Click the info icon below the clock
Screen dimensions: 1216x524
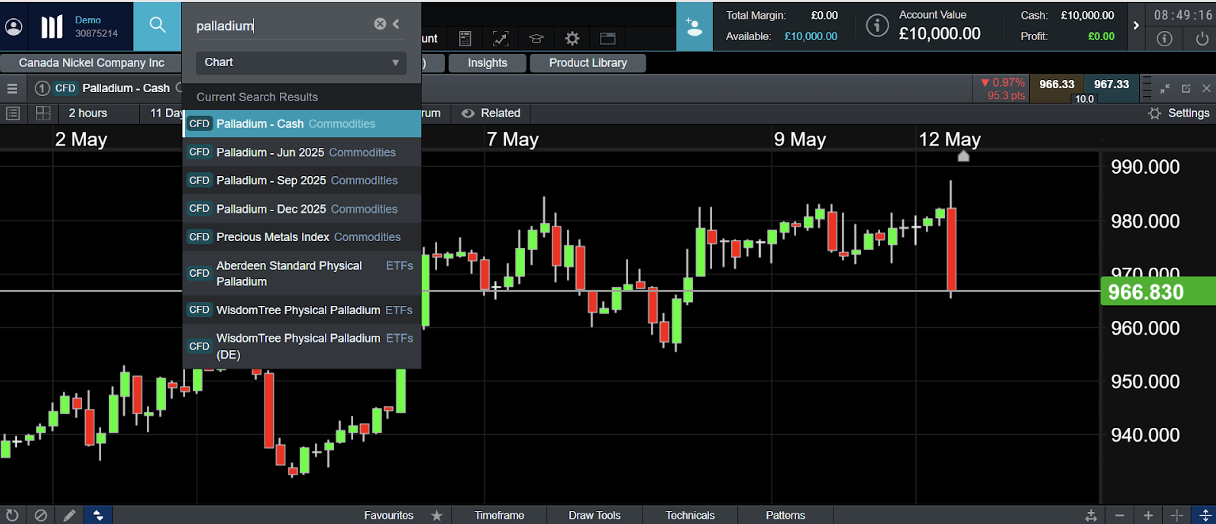pos(1164,39)
